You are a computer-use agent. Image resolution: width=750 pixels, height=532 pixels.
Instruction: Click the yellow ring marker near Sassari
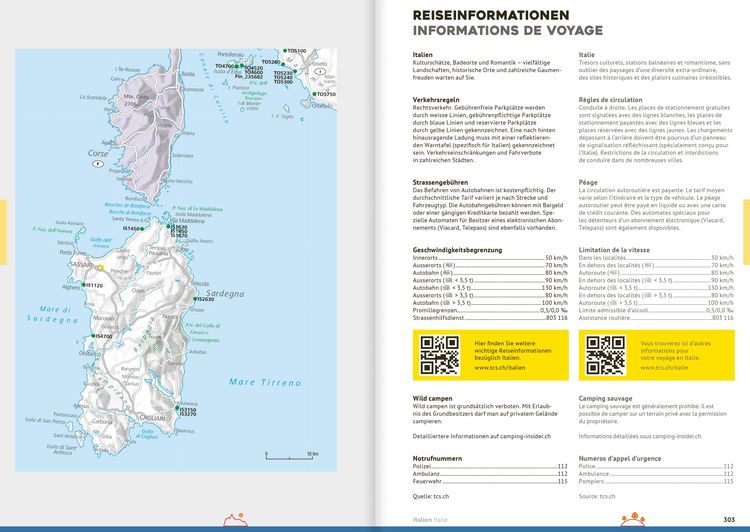pyautogui.click(x=100, y=267)
